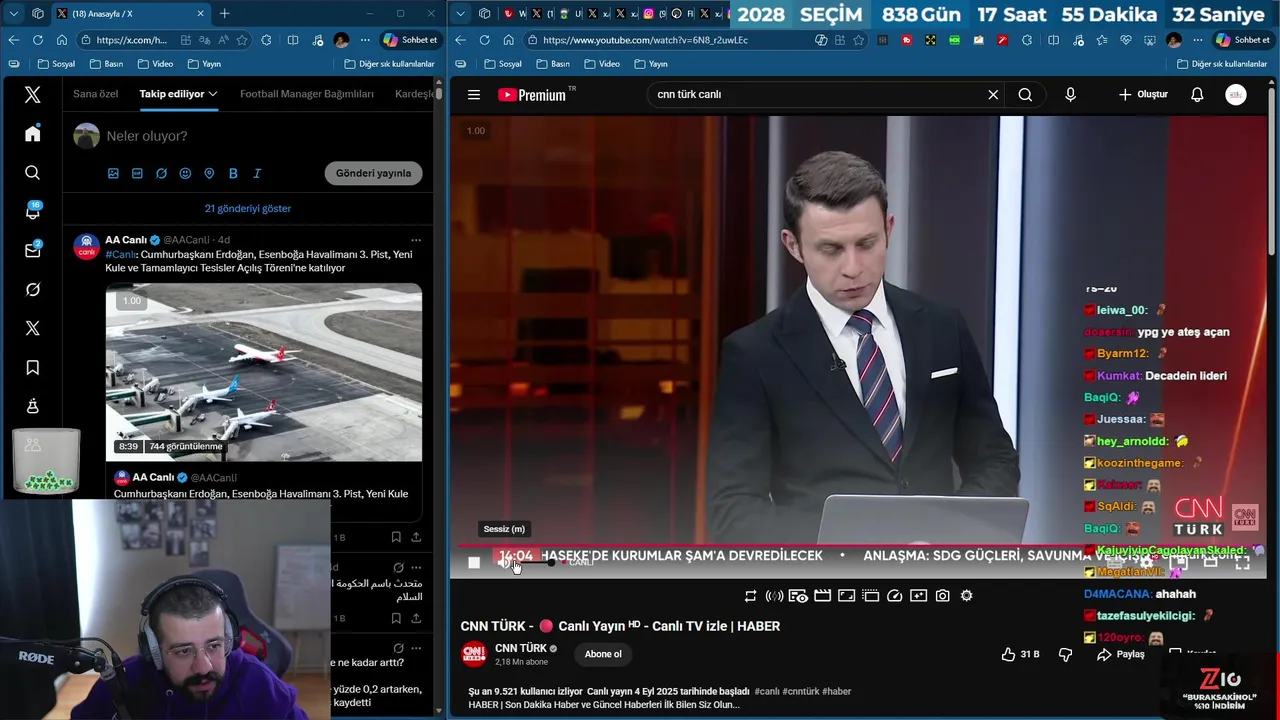Enter fullscreen on the YouTube player

1242,562
